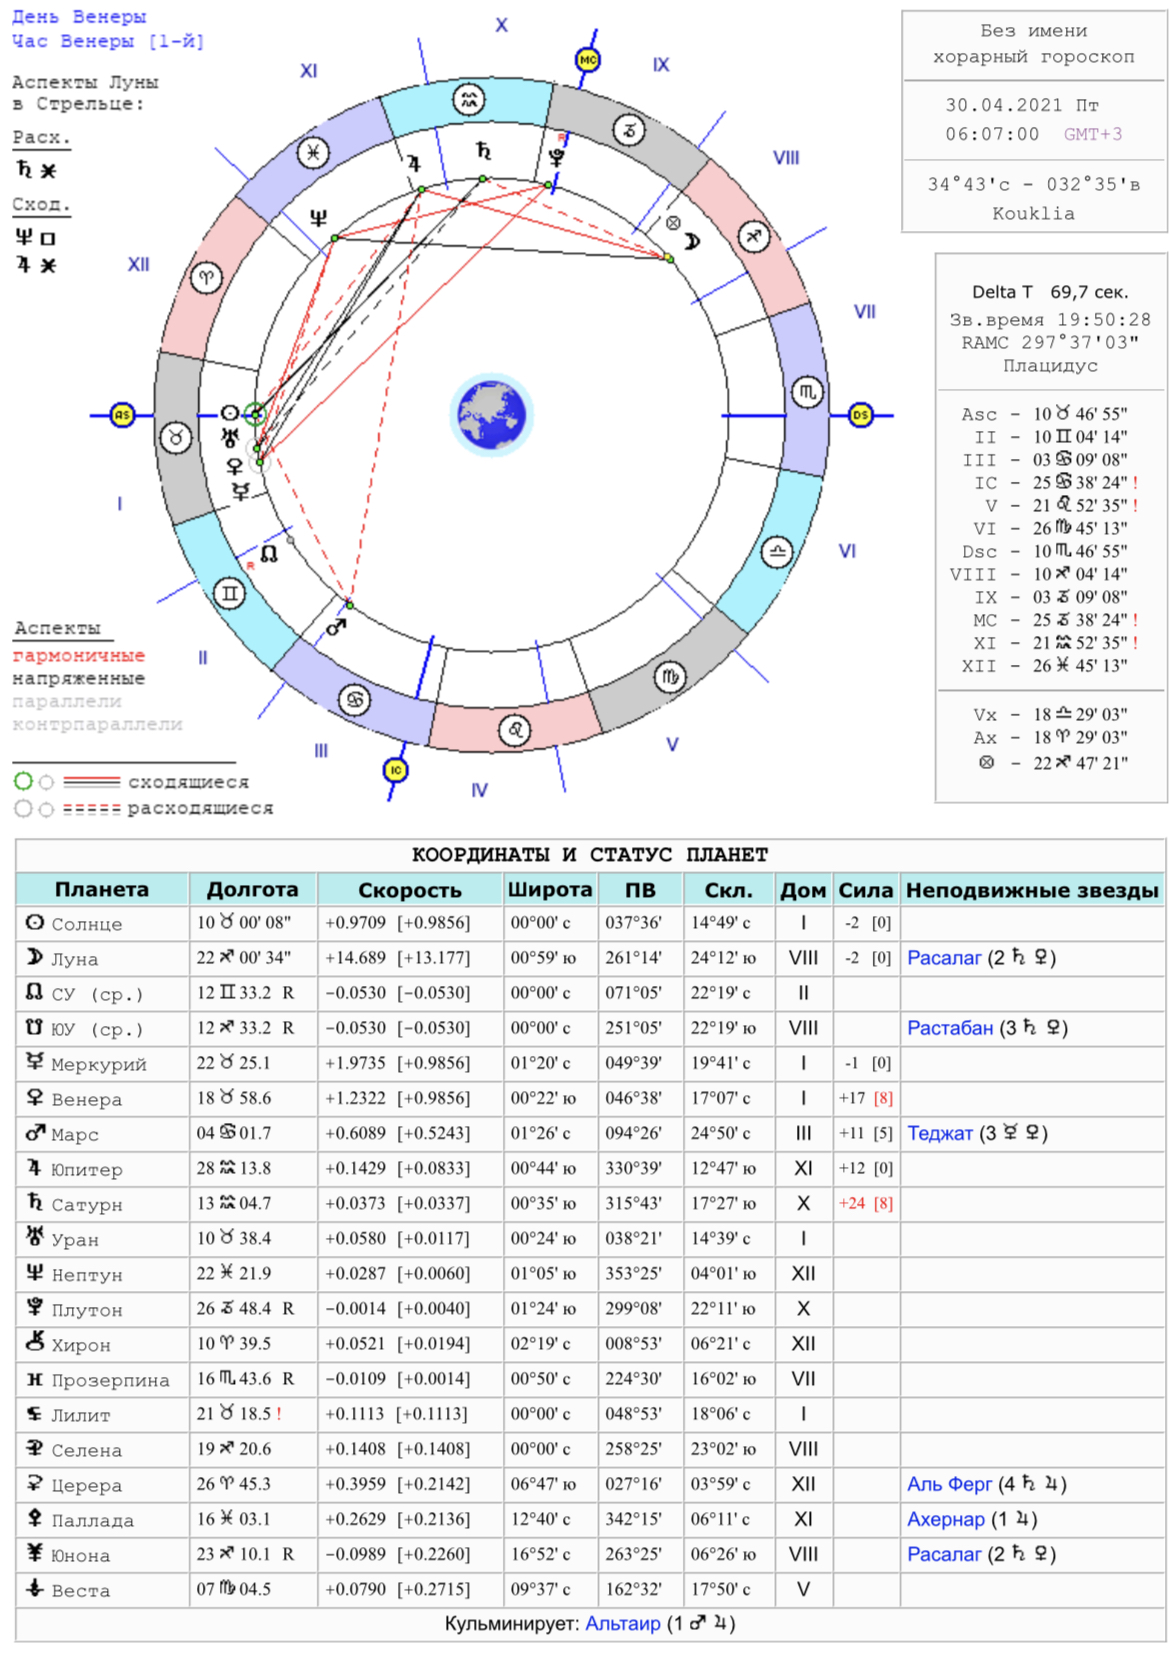Click the напряженные aspects legend label
This screenshot has width=1170, height=1663.
tap(79, 678)
